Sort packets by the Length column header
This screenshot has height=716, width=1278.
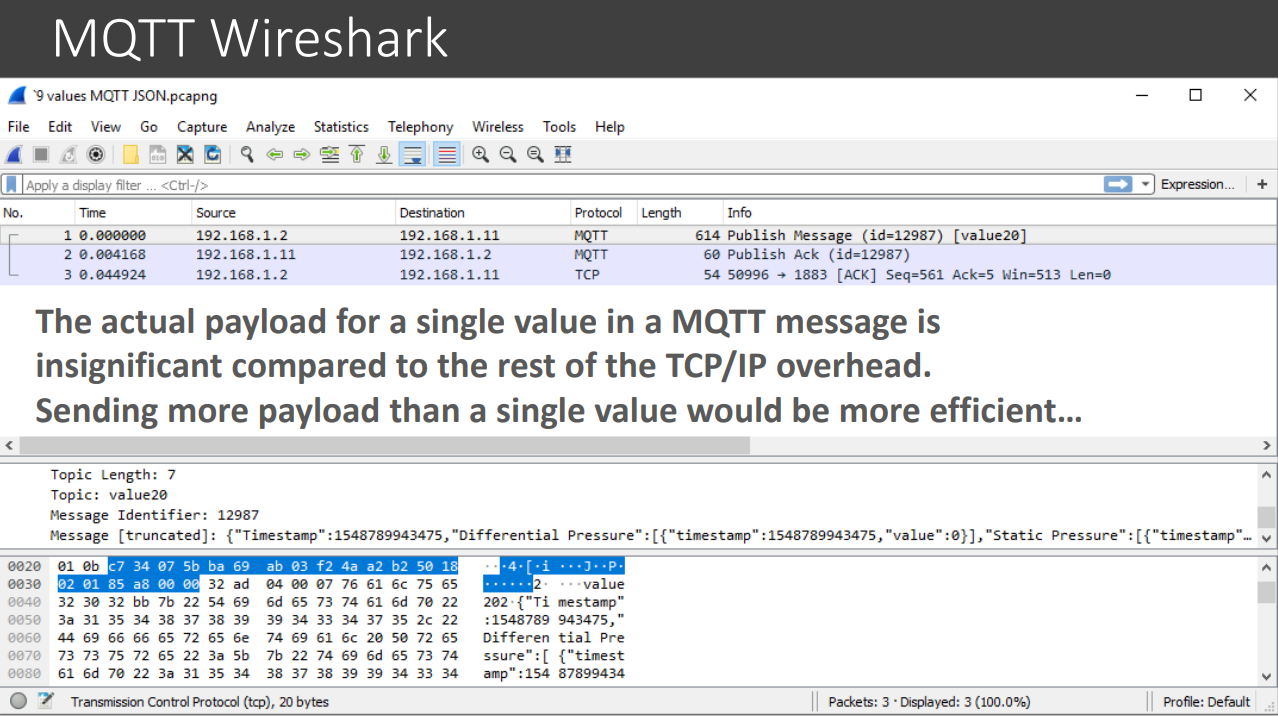click(680, 213)
